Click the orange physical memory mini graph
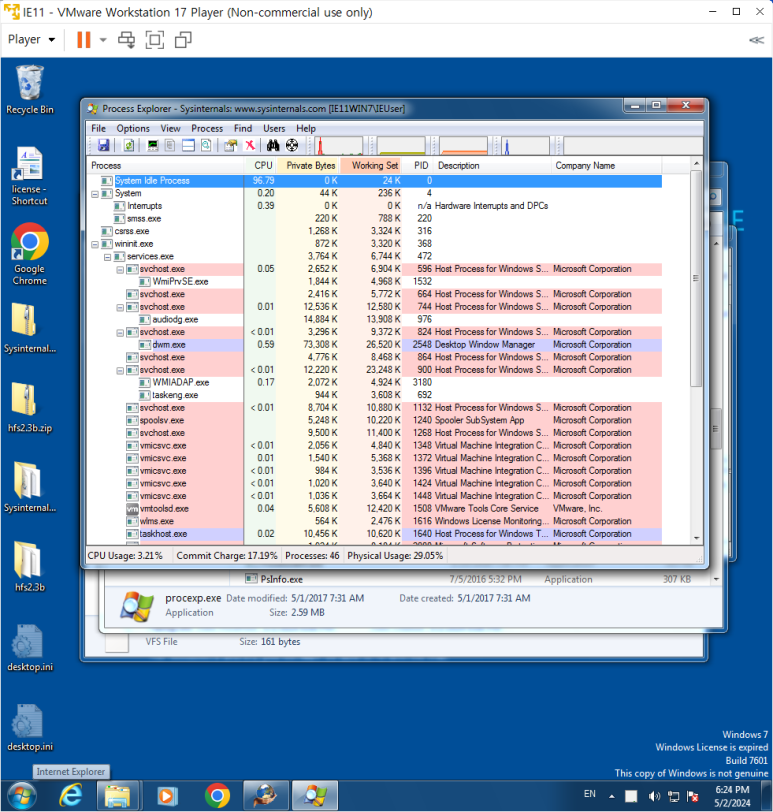This screenshot has width=773, height=812. tap(463, 146)
